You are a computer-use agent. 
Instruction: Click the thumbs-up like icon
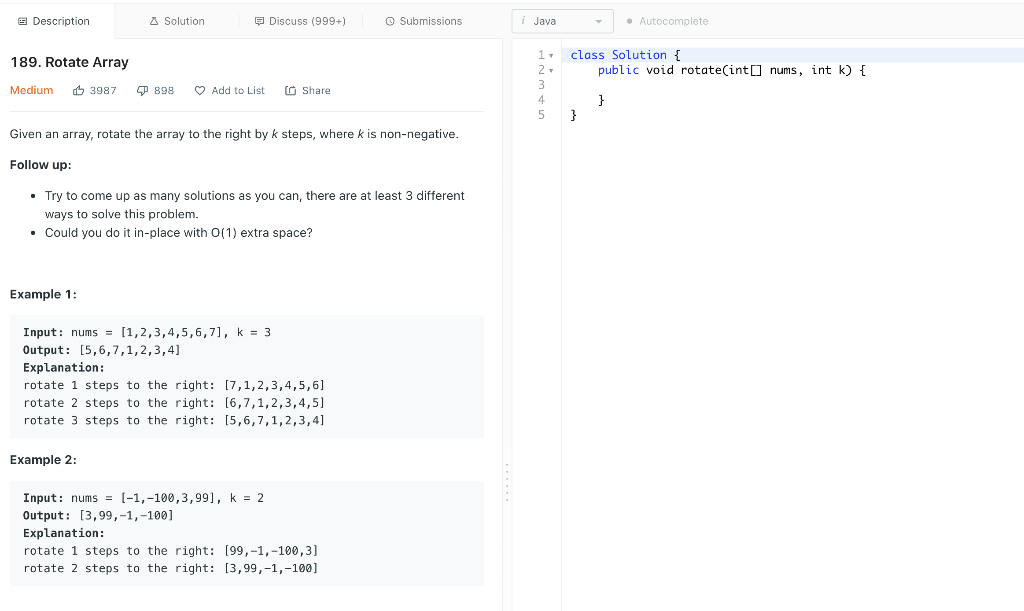(78, 91)
